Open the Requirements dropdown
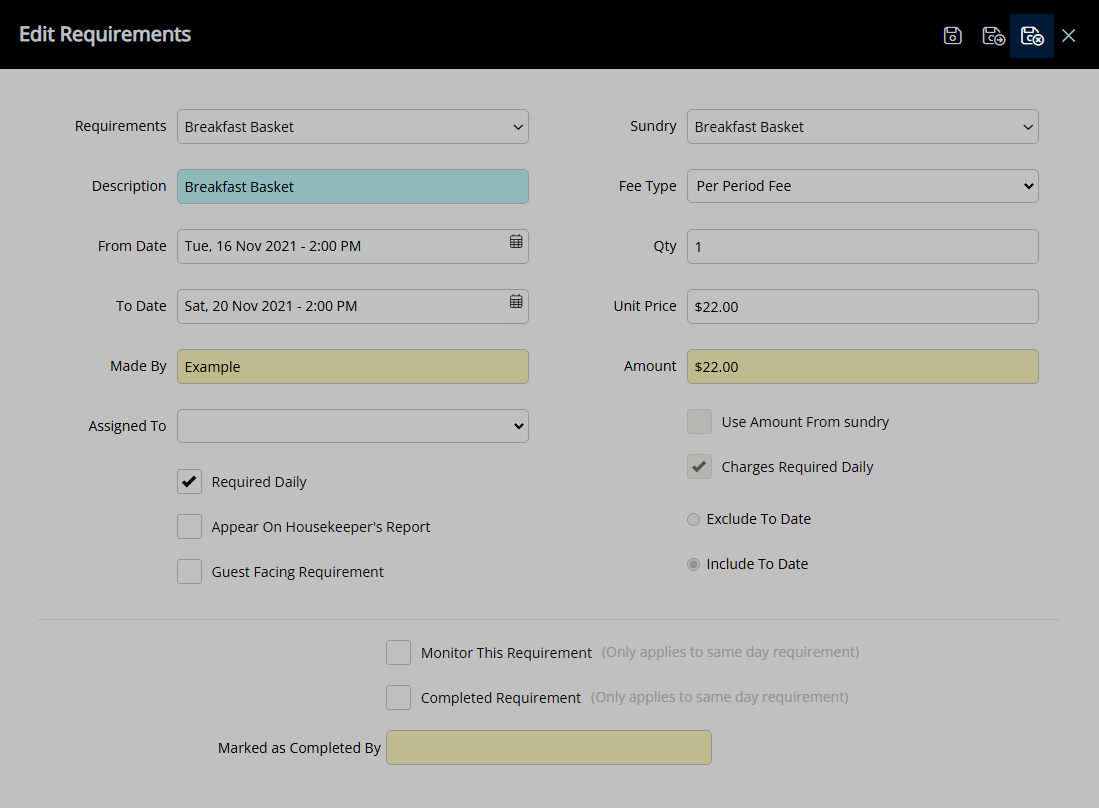Viewport: 1099px width, 808px height. (x=353, y=127)
